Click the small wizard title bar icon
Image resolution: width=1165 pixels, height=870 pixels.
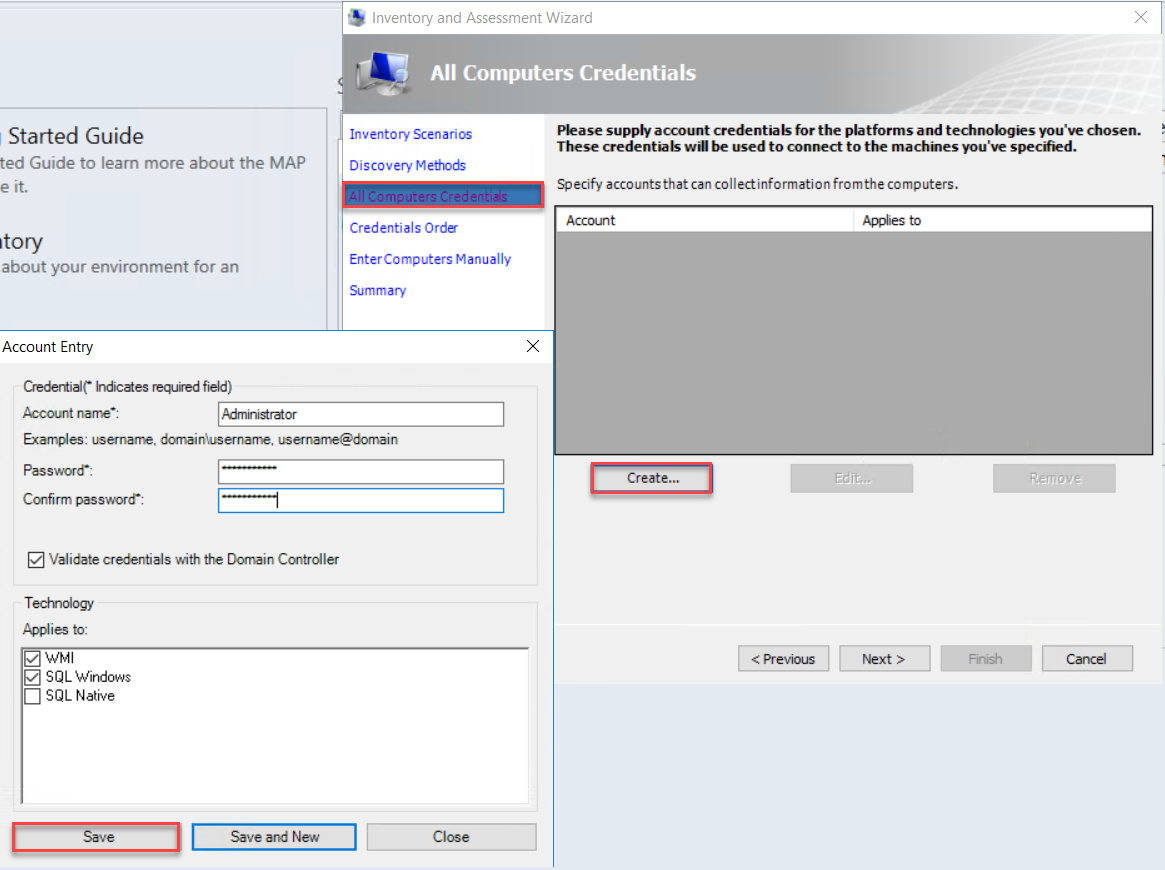click(x=357, y=18)
